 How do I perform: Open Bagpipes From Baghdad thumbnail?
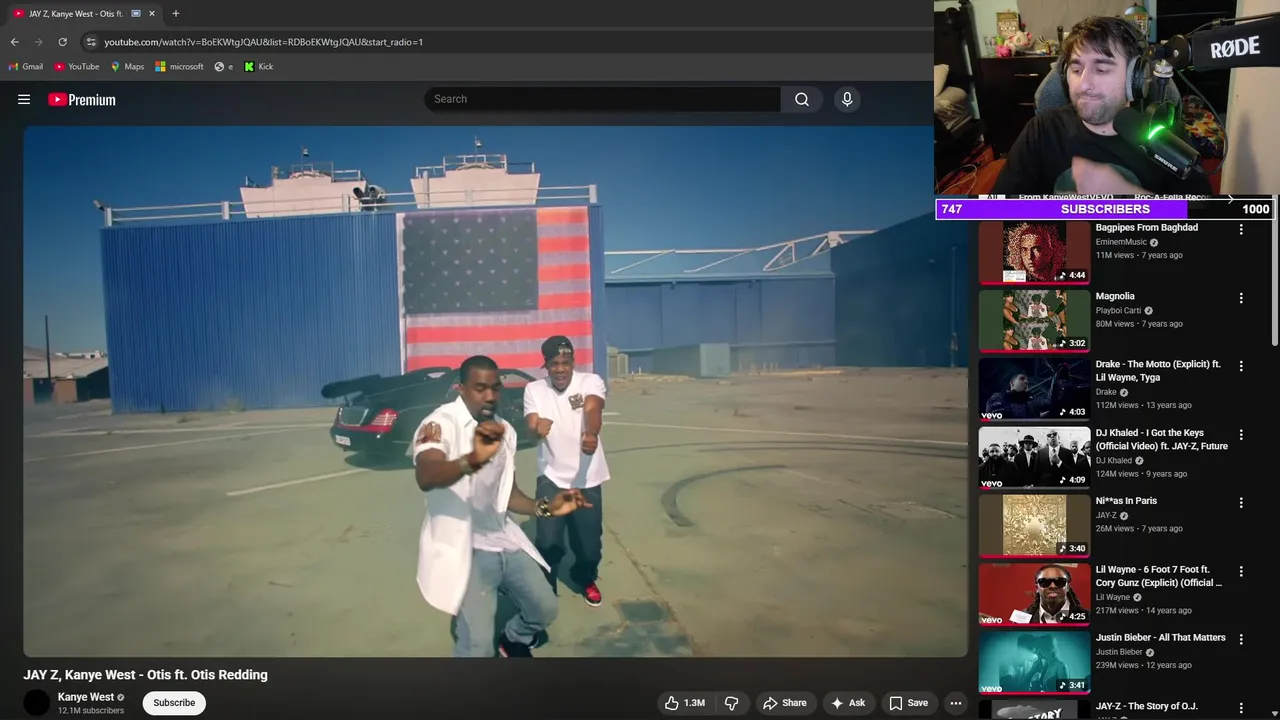(x=1034, y=253)
